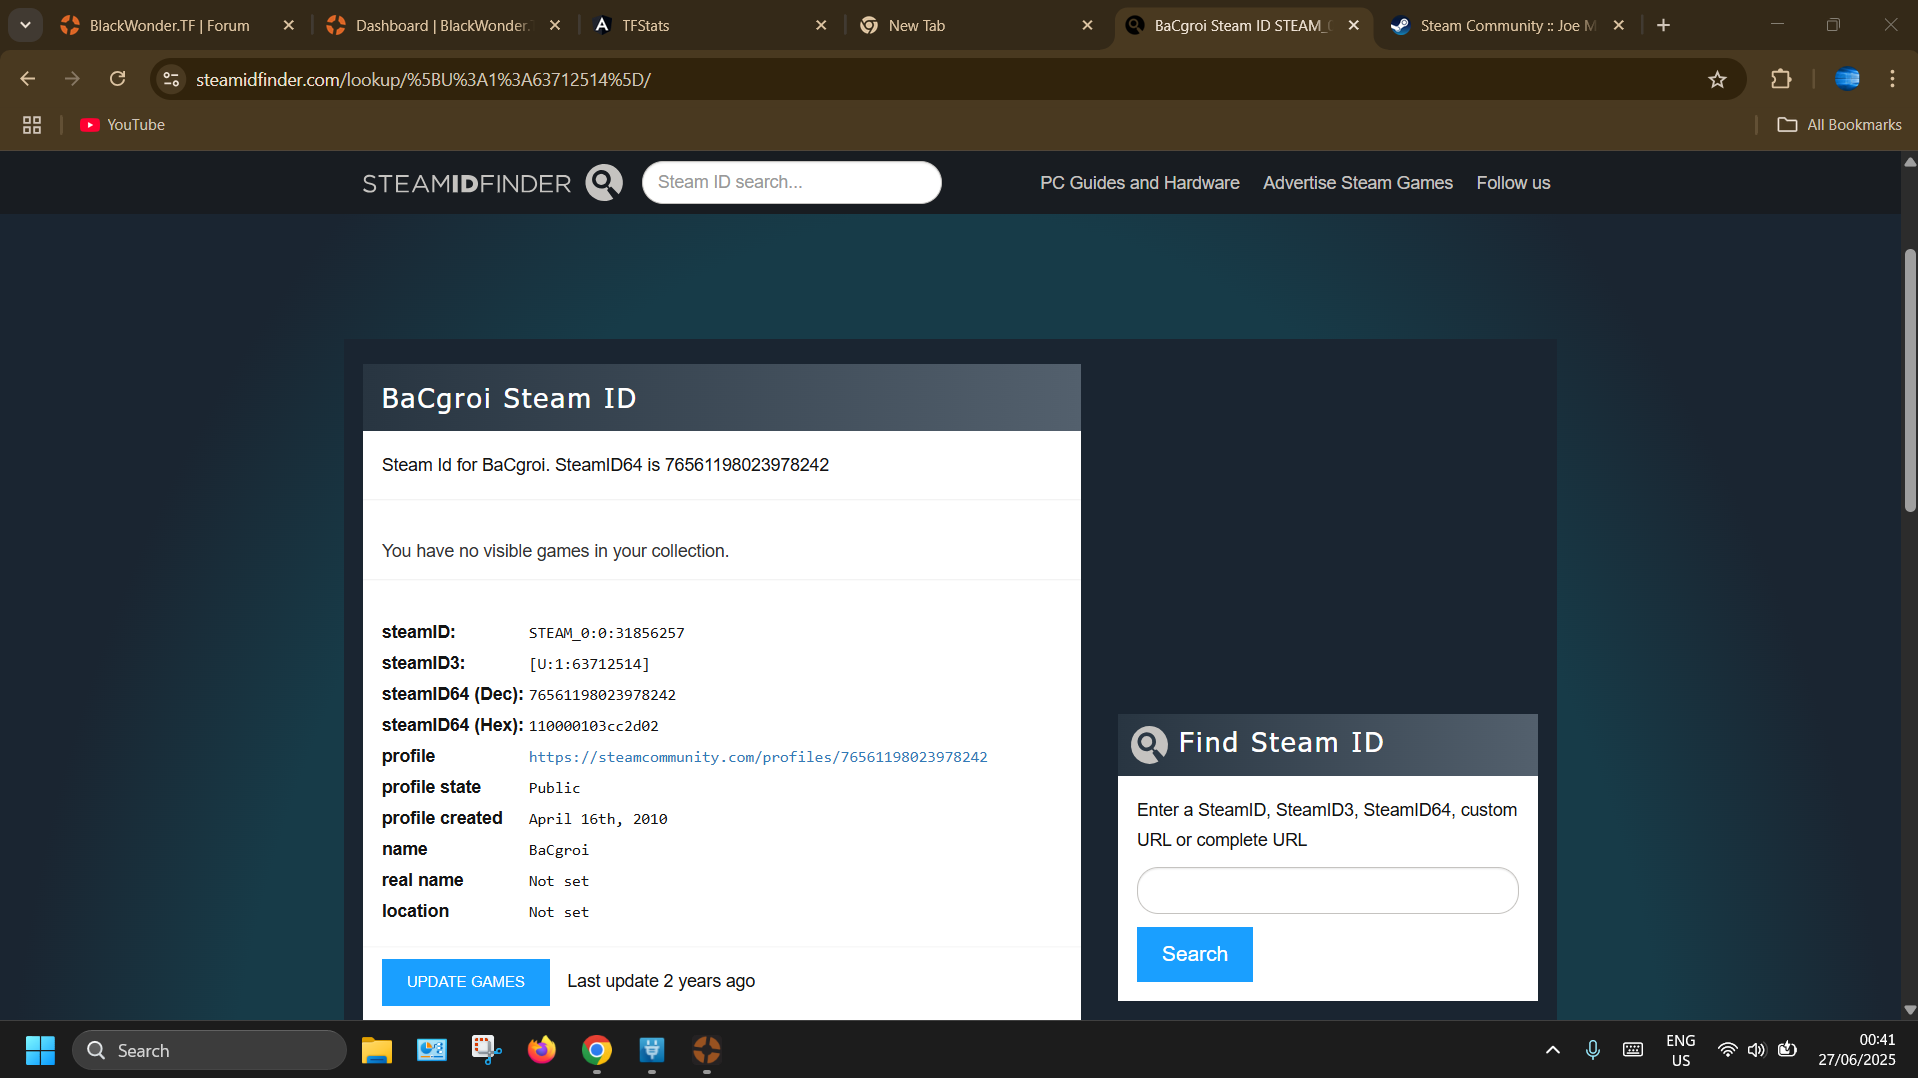The image size is (1918, 1078).
Task: Open Follow us menu link
Action: point(1513,183)
